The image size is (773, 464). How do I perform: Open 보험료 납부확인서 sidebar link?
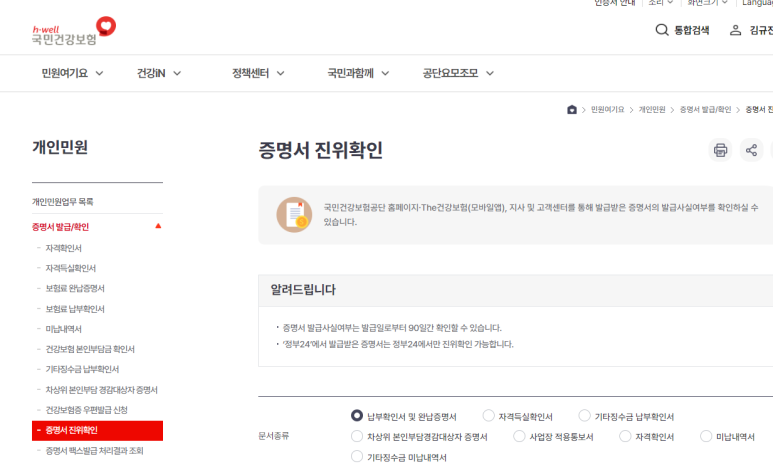tap(75, 309)
